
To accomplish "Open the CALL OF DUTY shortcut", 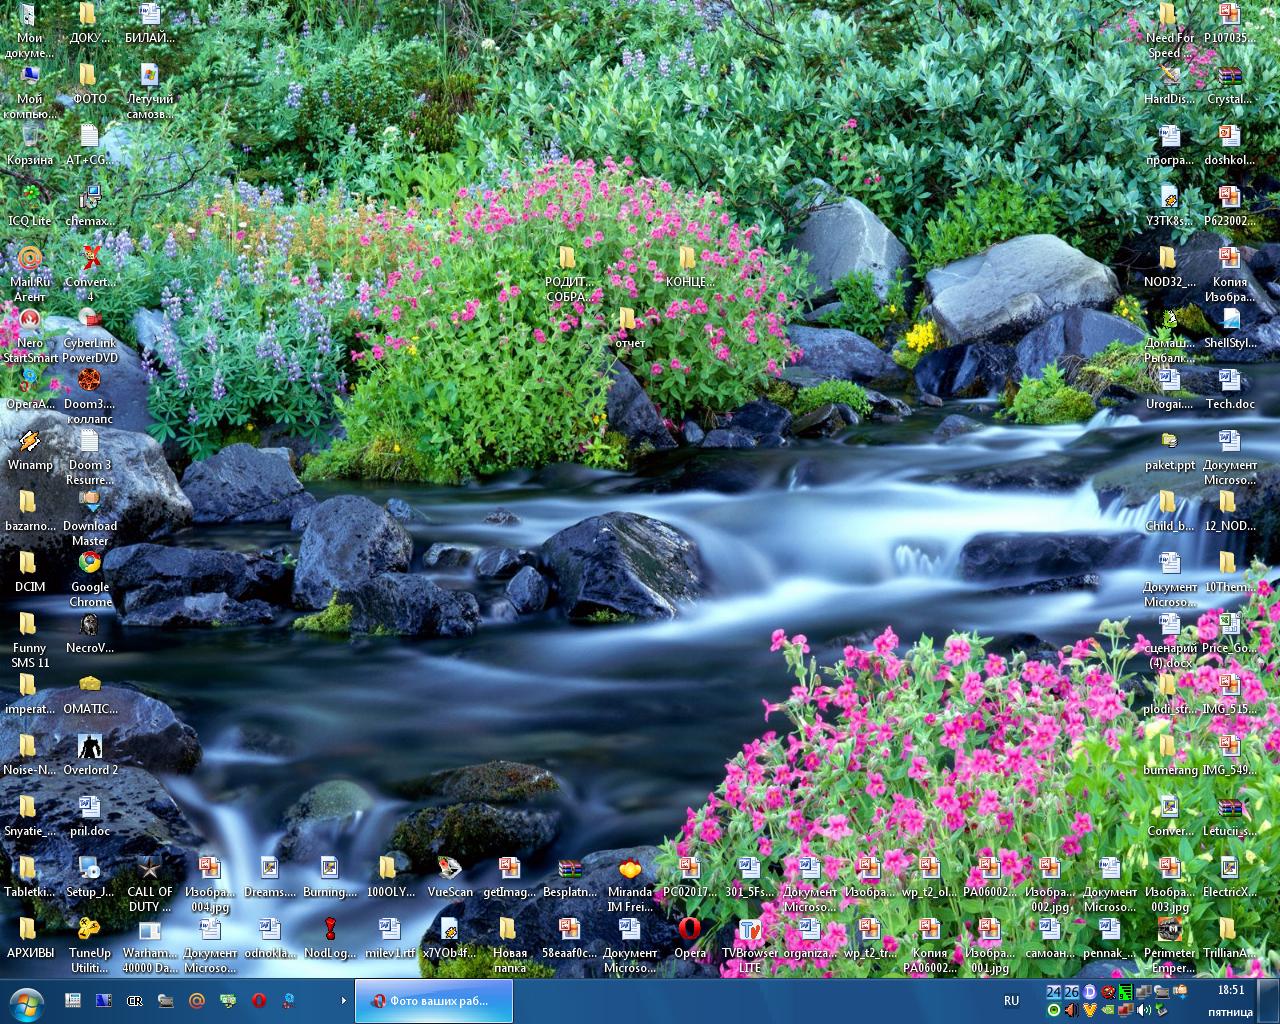I will [150, 884].
